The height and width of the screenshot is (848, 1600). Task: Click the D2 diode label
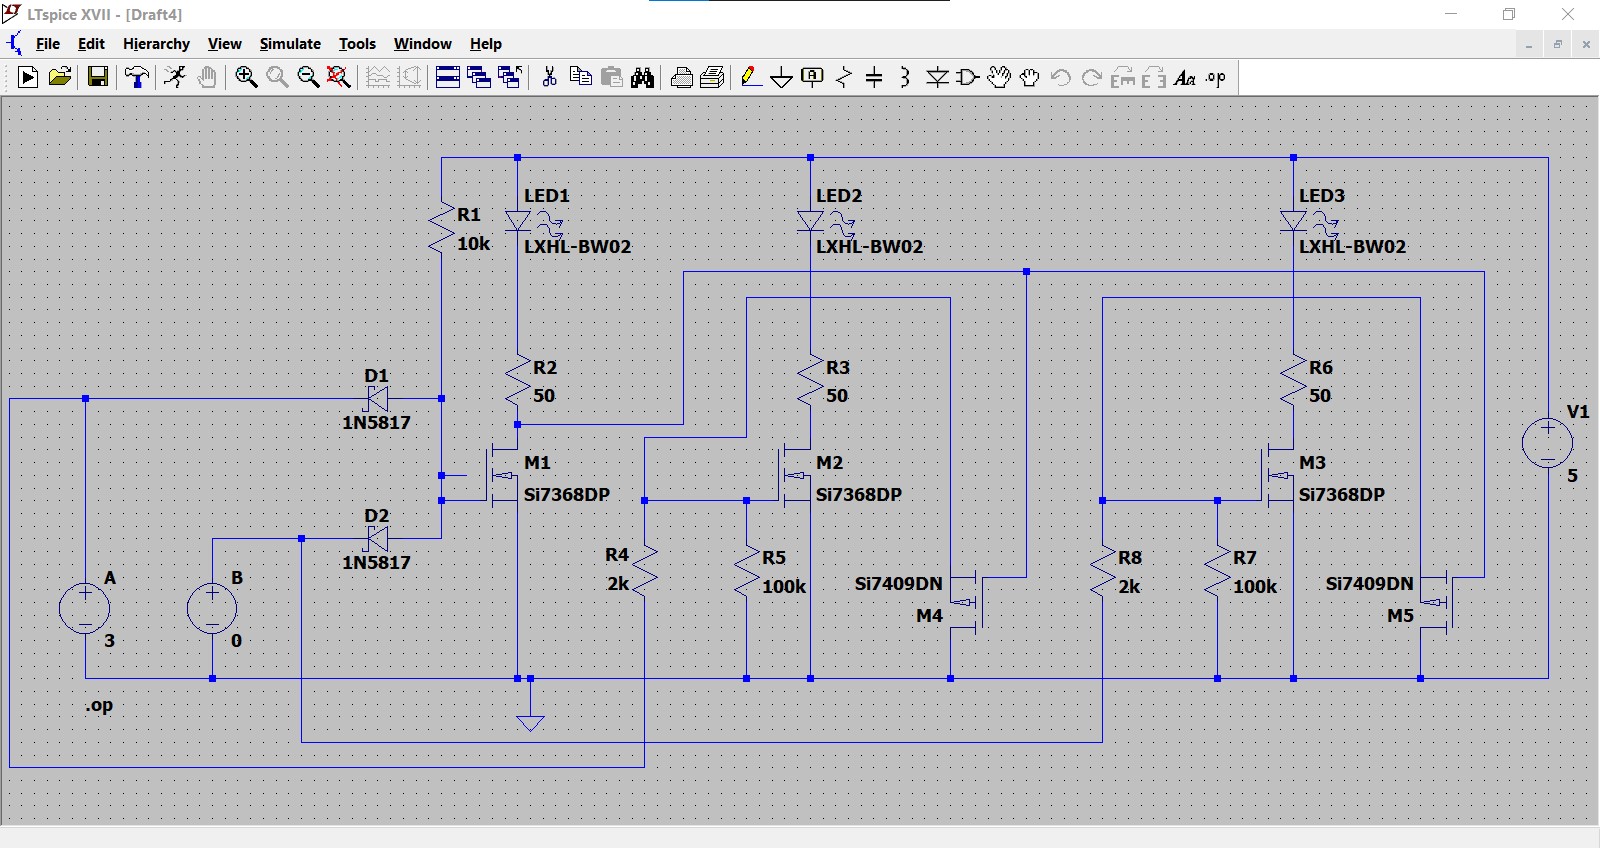(x=376, y=516)
